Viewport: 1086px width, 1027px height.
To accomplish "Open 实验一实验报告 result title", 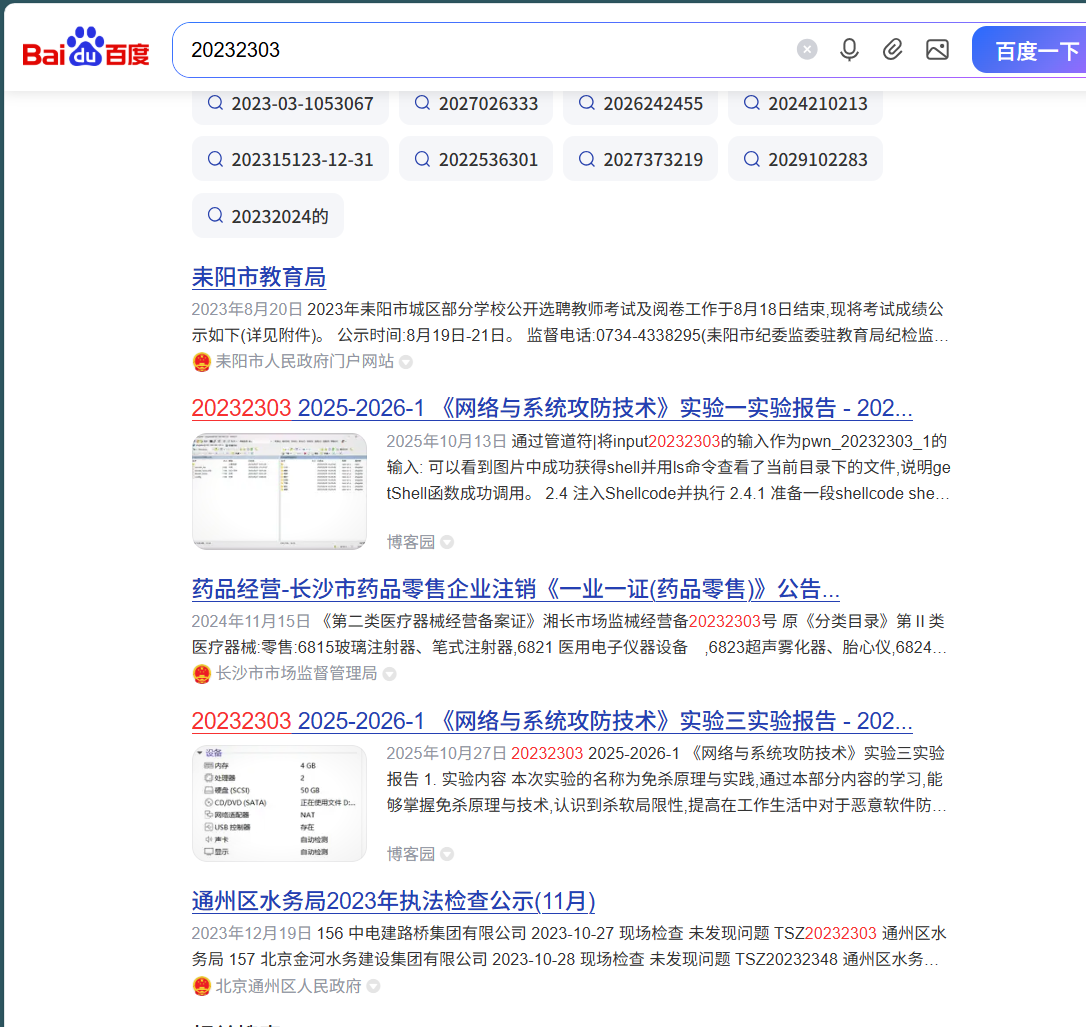I will point(552,408).
